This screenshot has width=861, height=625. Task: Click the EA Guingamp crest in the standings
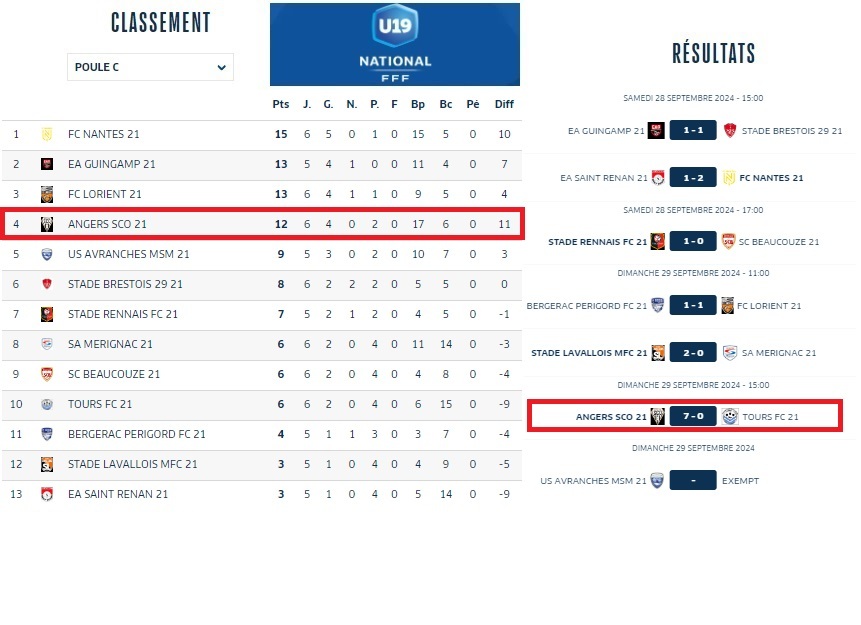tap(47, 164)
